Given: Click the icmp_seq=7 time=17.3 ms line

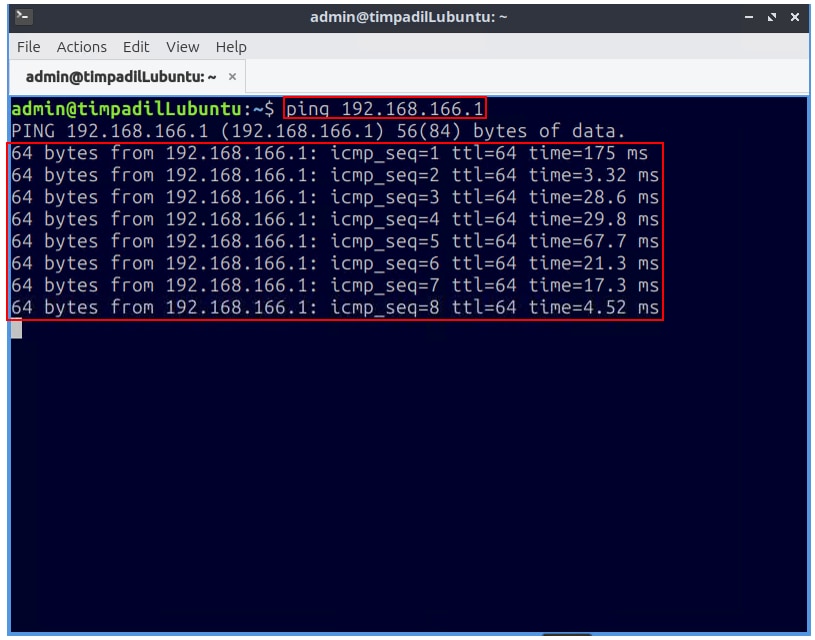Looking at the screenshot, I should pyautogui.click(x=335, y=285).
